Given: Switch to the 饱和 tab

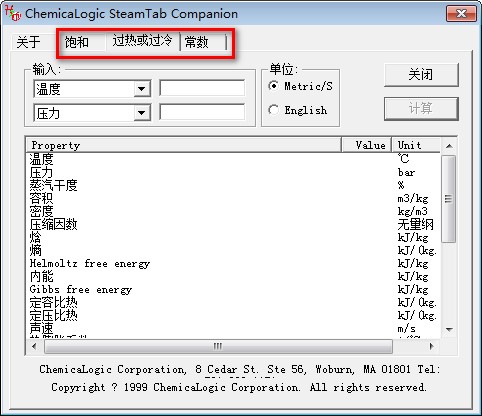Looking at the screenshot, I should 77,42.
